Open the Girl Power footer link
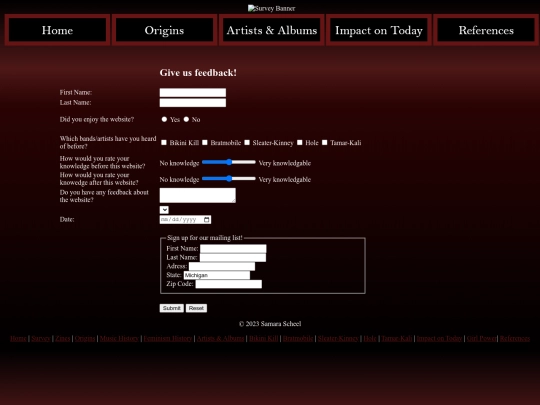Screen dimensions: 540x405 tap(481, 339)
